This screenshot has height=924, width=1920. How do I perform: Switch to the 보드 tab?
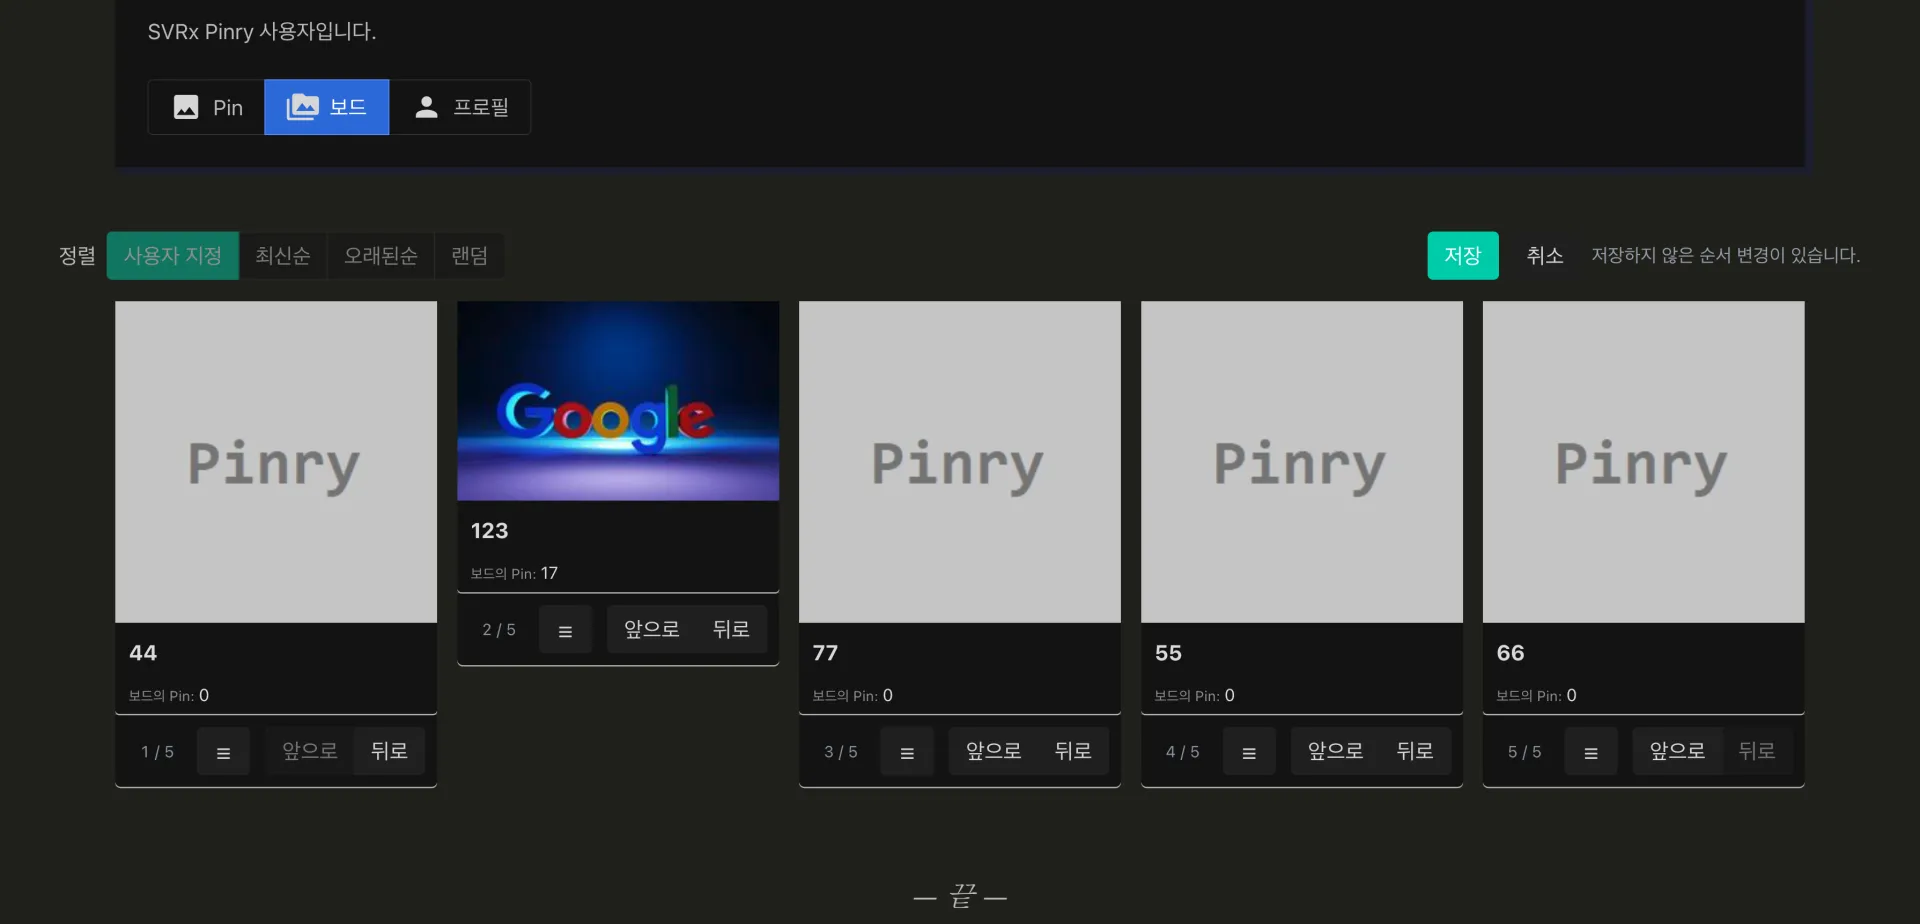(327, 107)
